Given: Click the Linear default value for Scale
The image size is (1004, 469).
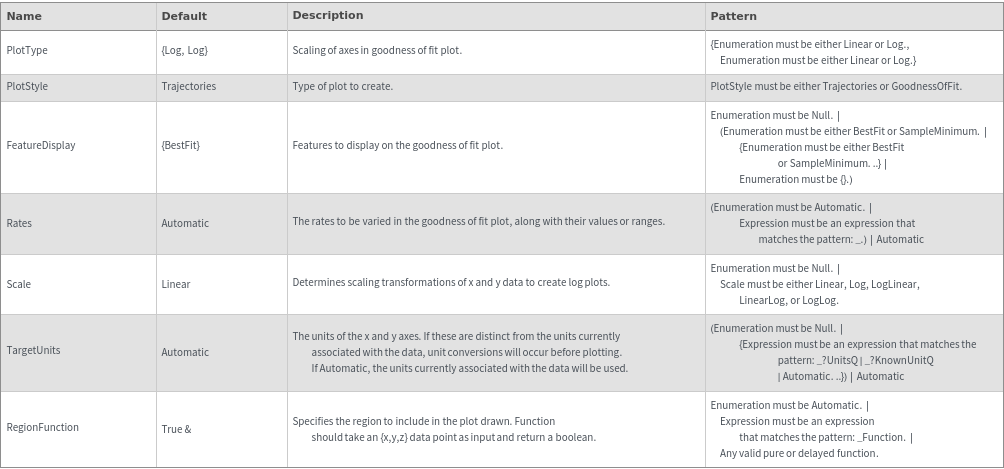Looking at the screenshot, I should (176, 284).
